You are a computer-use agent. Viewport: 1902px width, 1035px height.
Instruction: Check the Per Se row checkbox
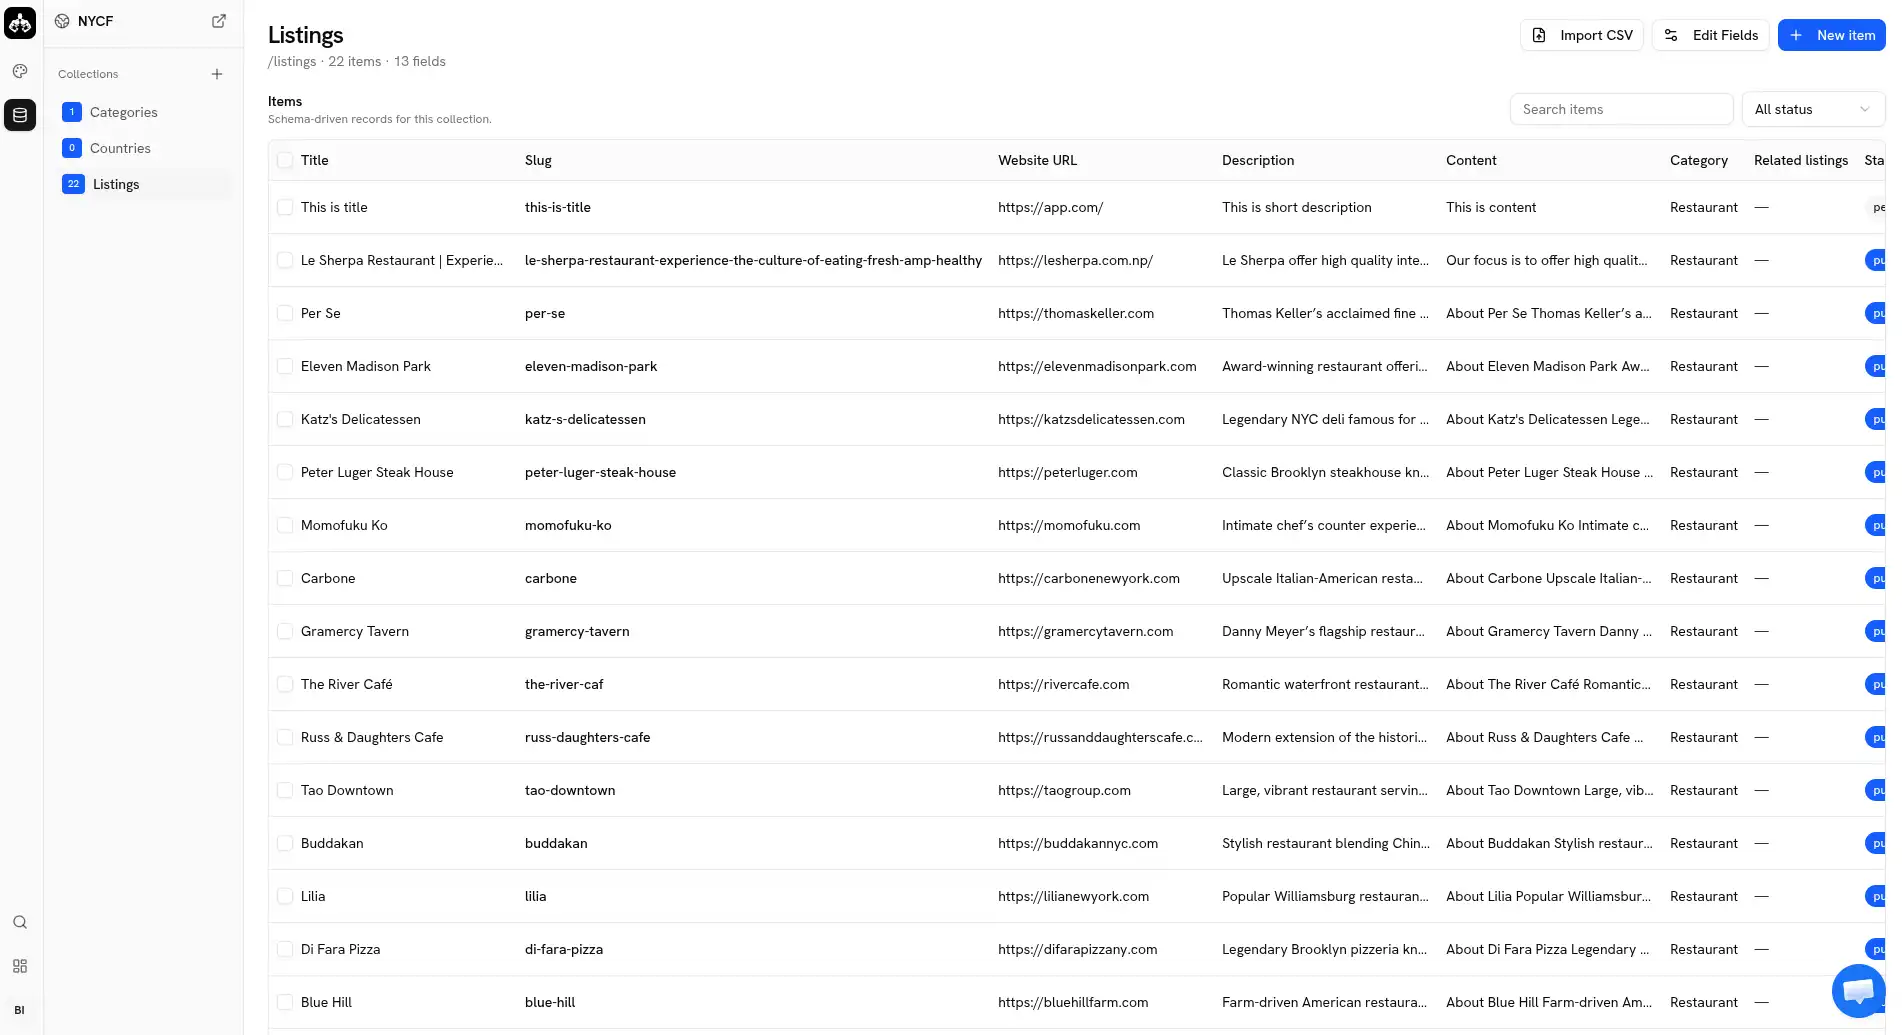(285, 313)
